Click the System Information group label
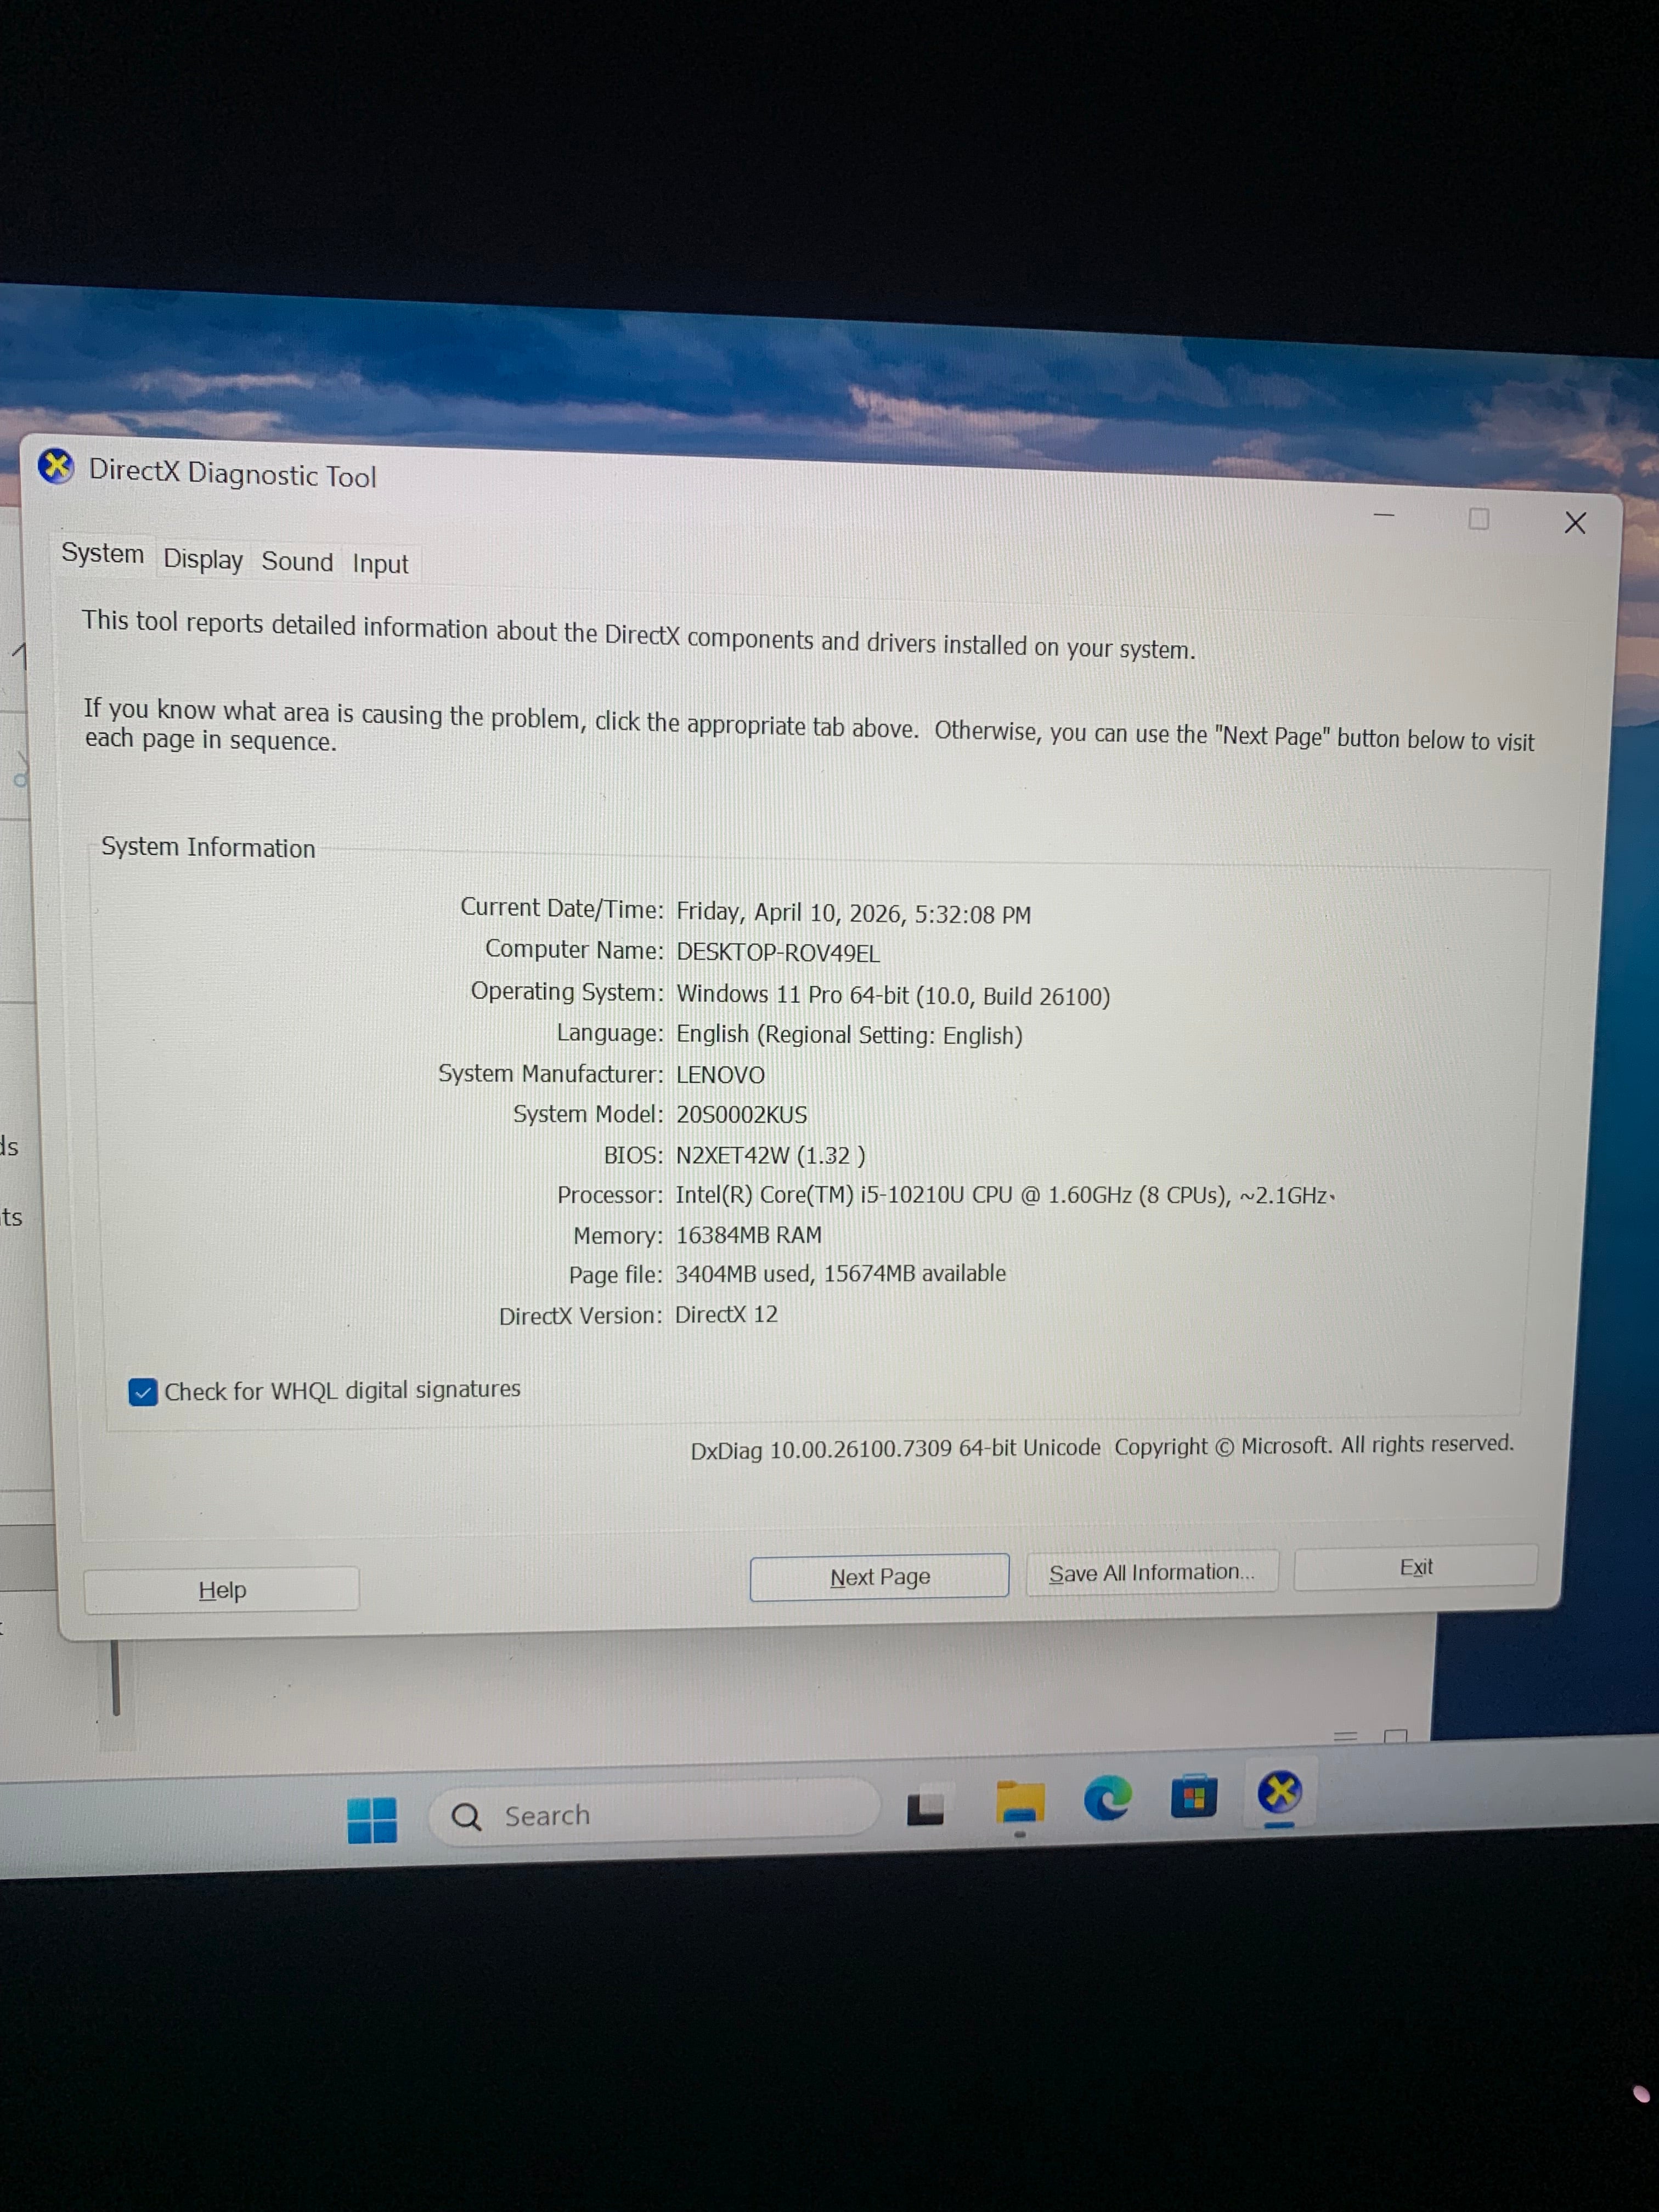Image resolution: width=1659 pixels, height=2212 pixels. 208,847
